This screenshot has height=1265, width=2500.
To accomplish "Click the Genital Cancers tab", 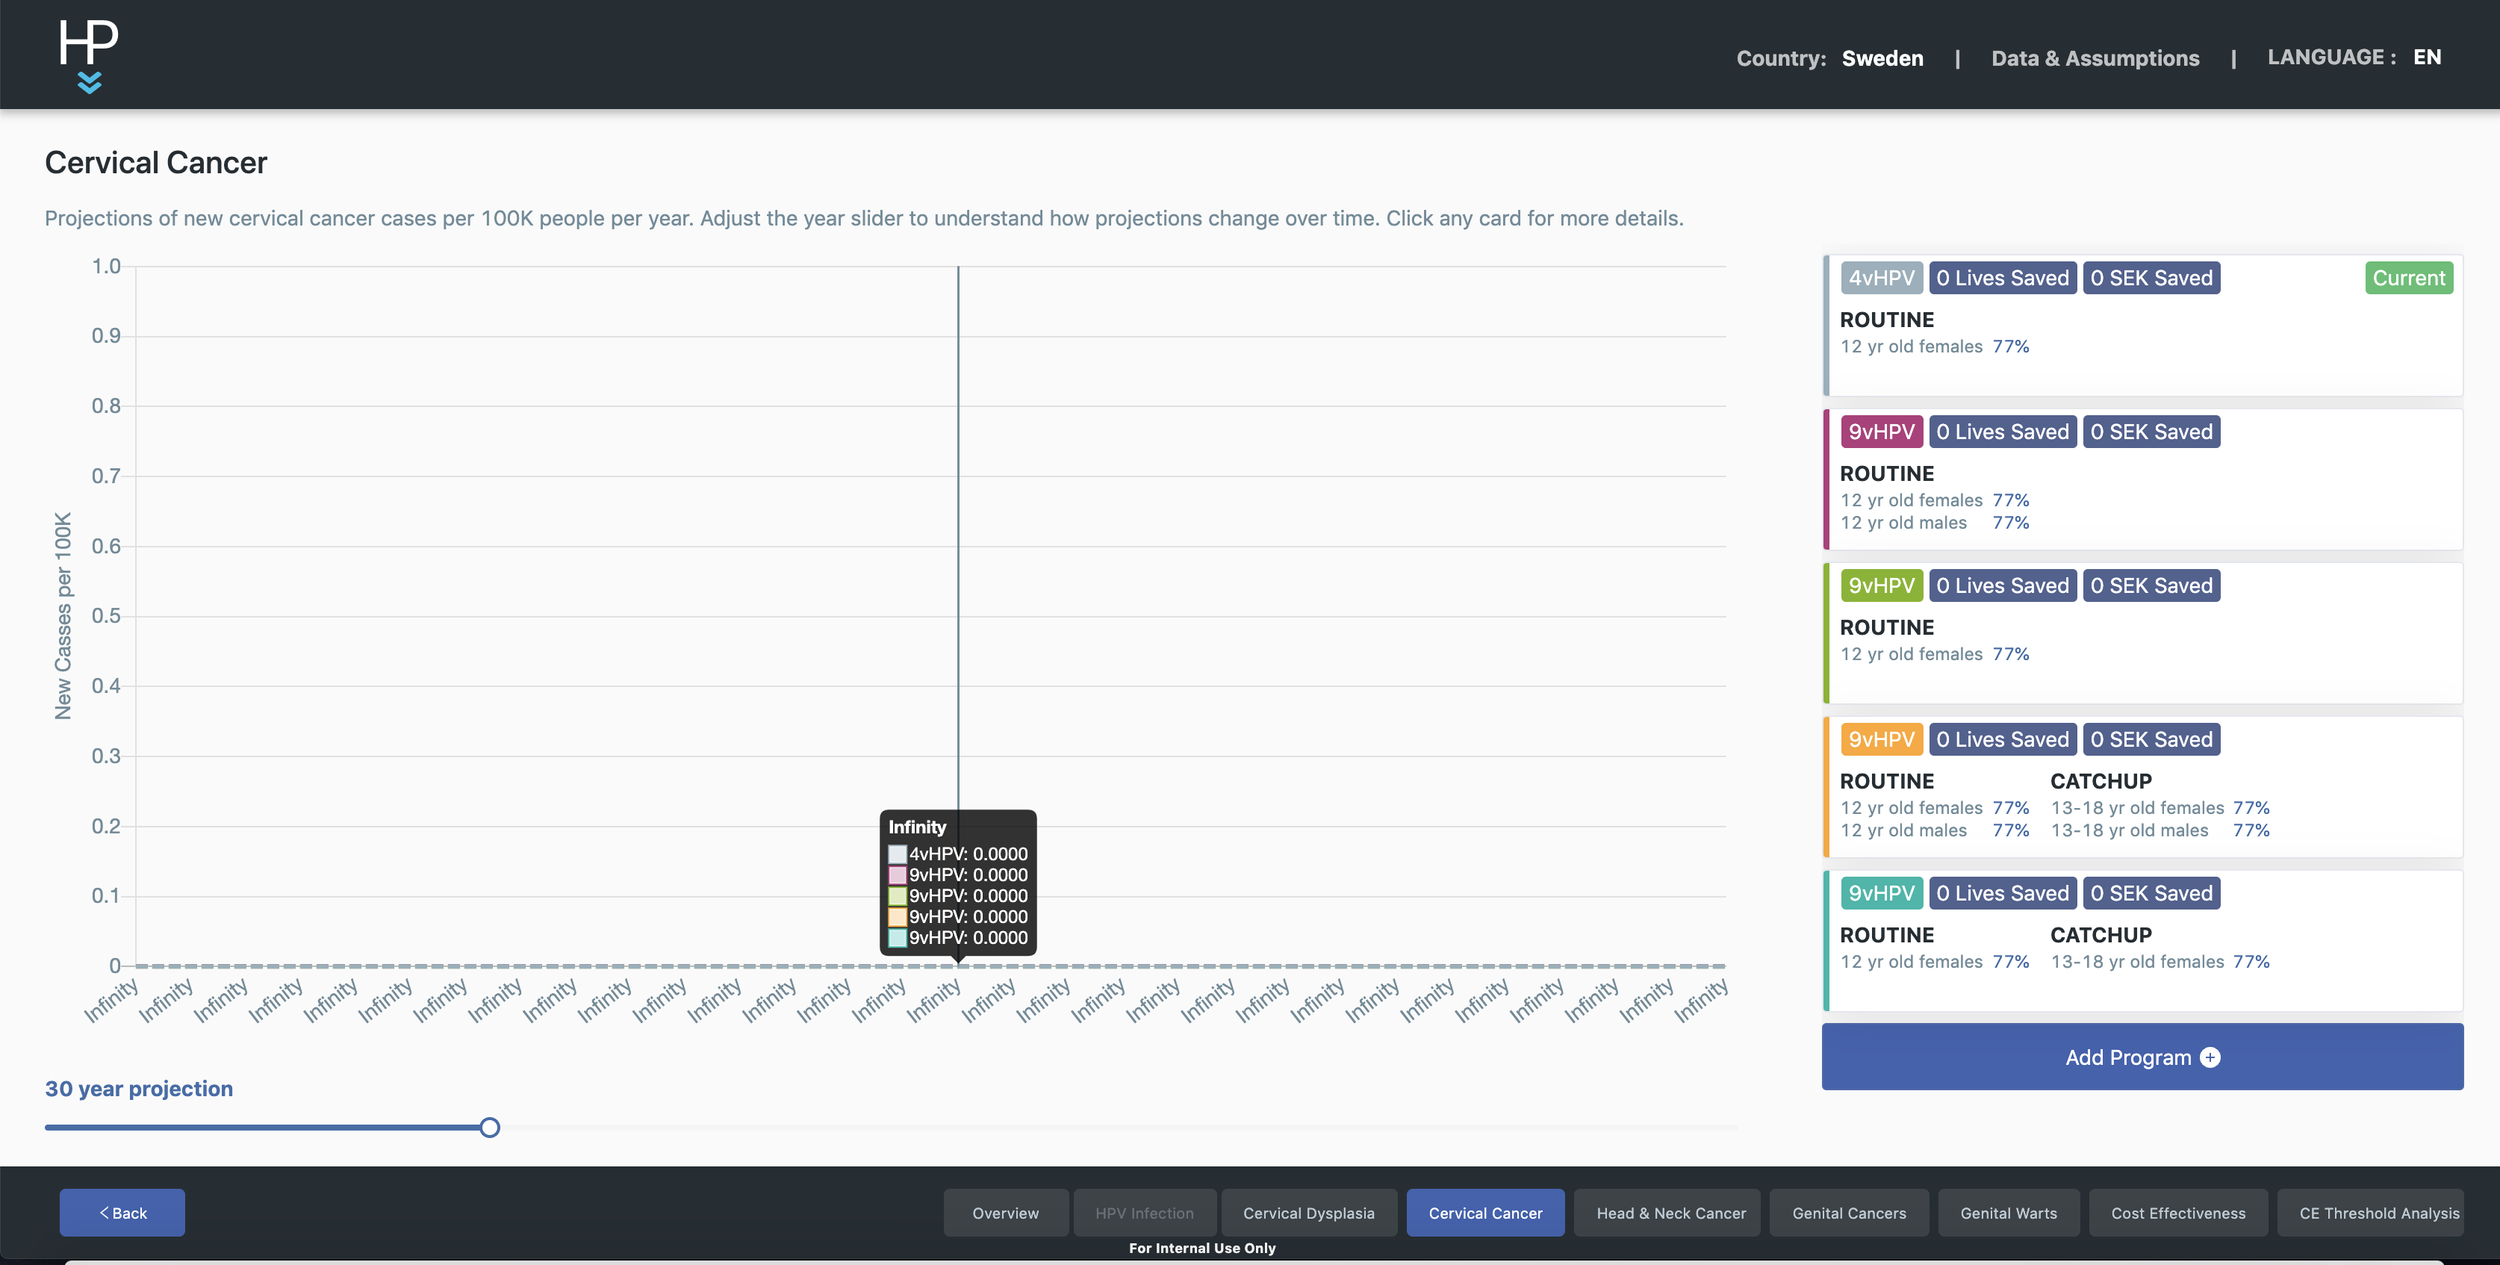I will 1848,1212.
